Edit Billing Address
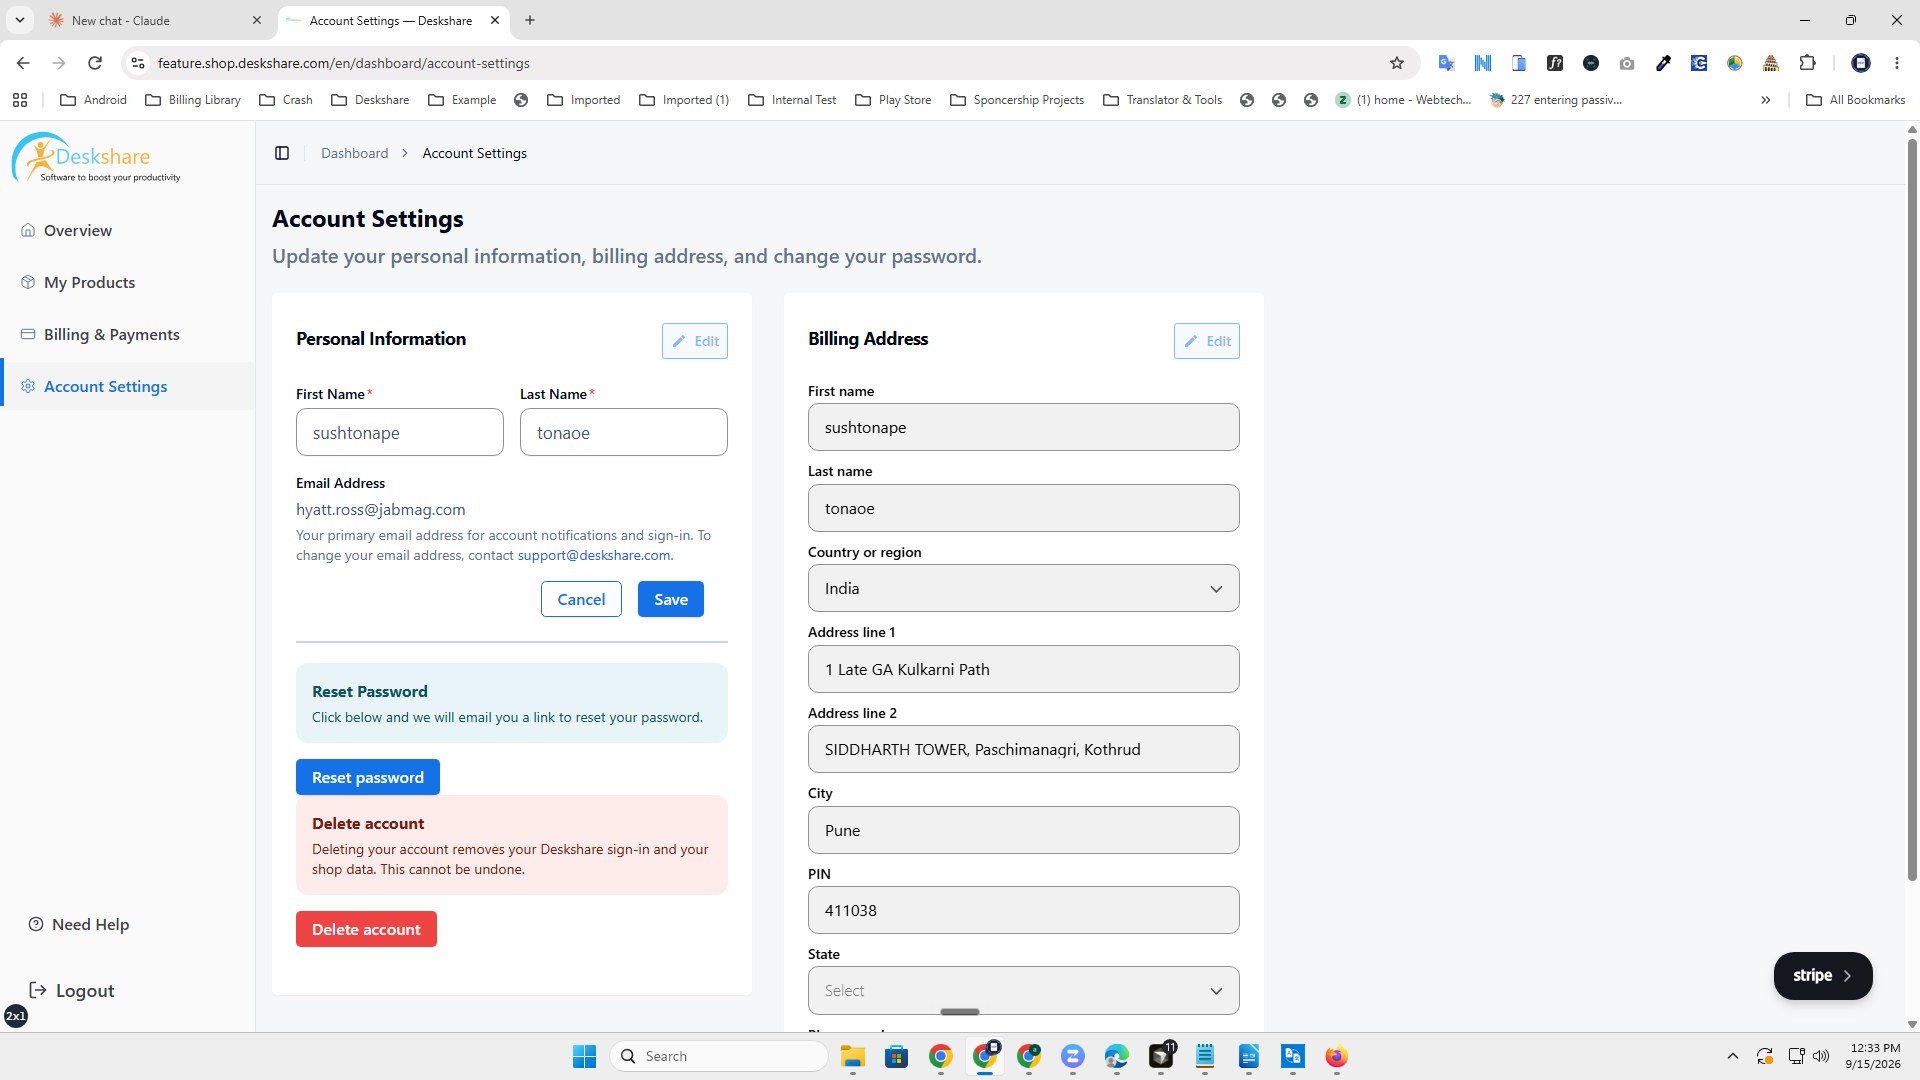1920x1080 pixels. [1207, 341]
